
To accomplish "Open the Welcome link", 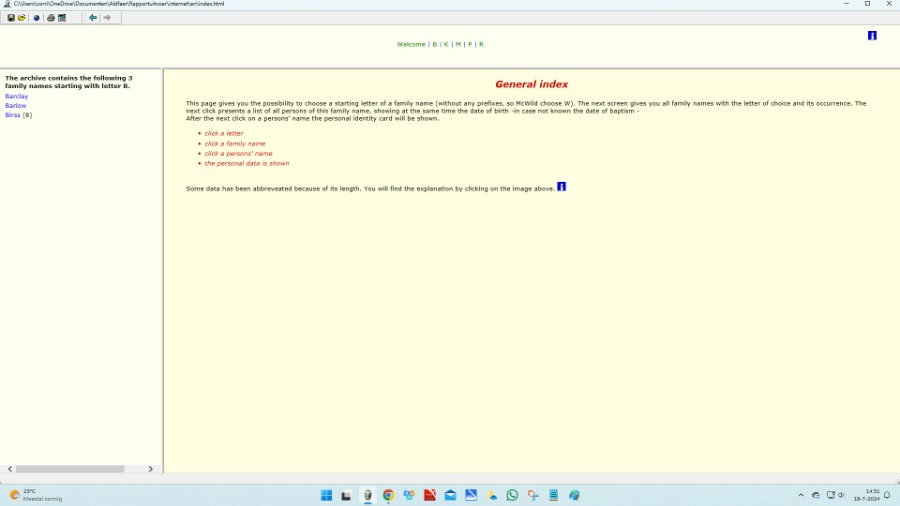I will pyautogui.click(x=410, y=44).
